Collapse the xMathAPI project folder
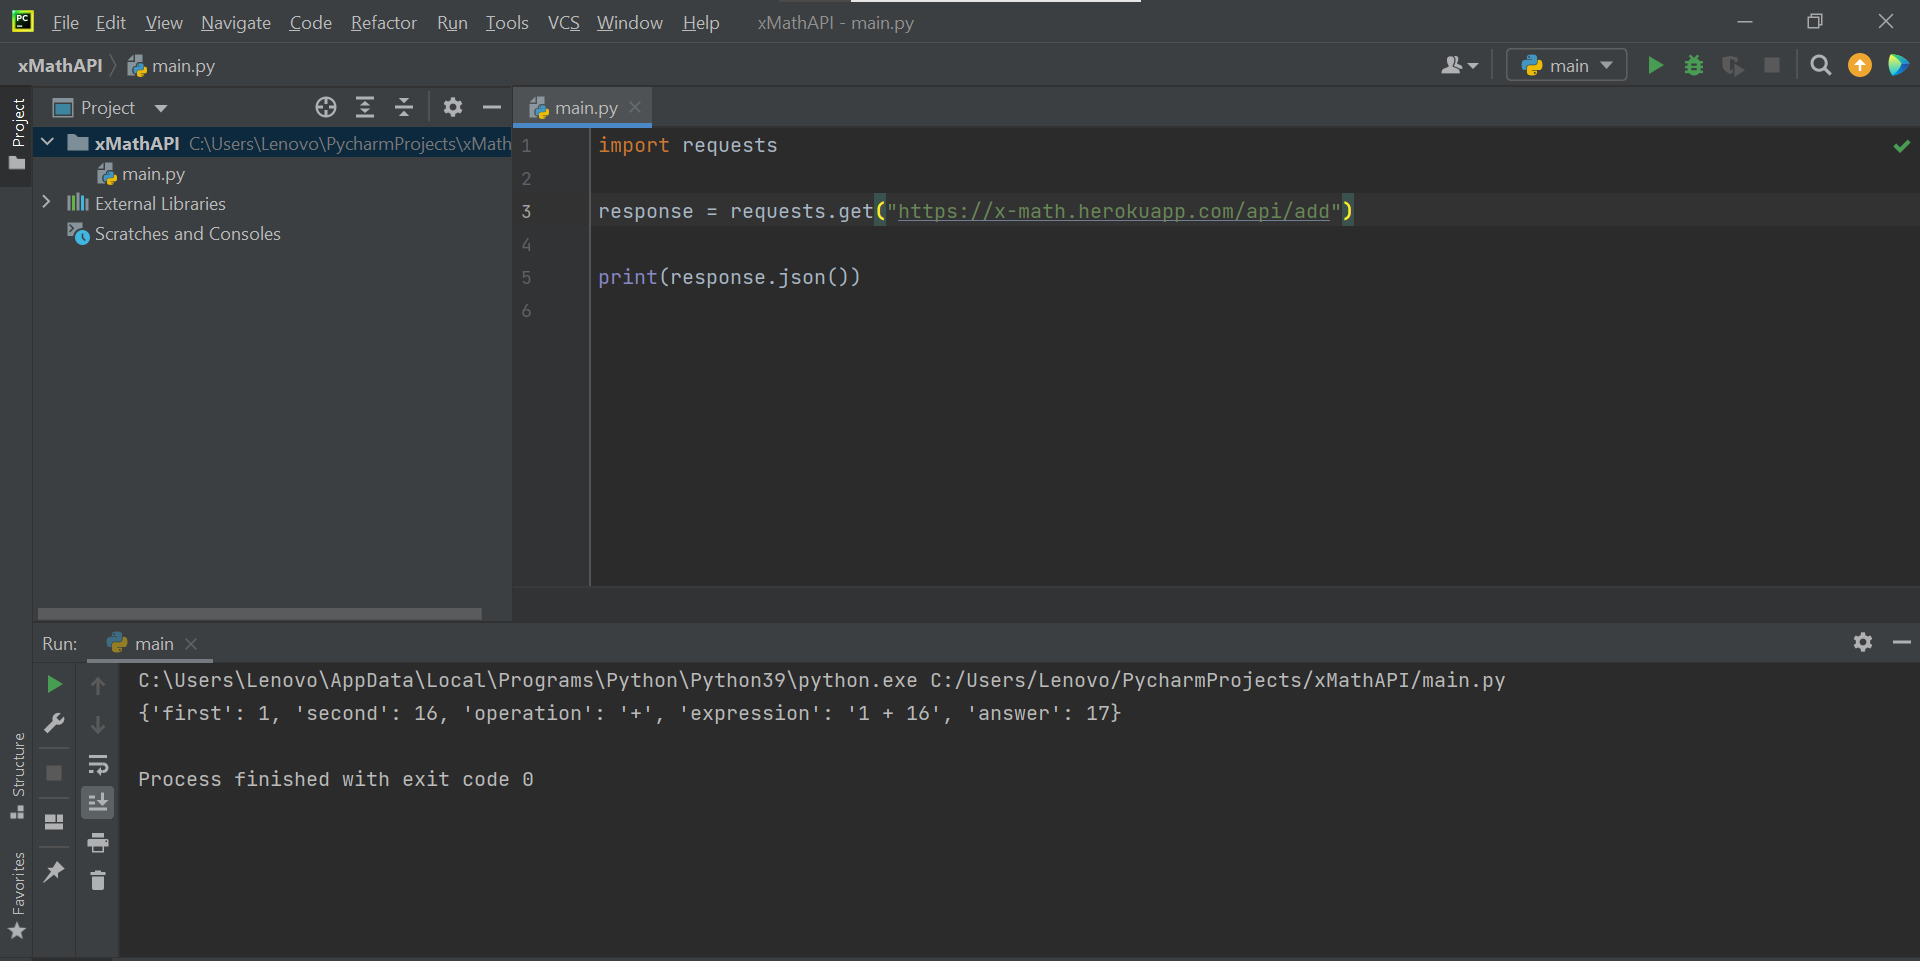 point(46,142)
